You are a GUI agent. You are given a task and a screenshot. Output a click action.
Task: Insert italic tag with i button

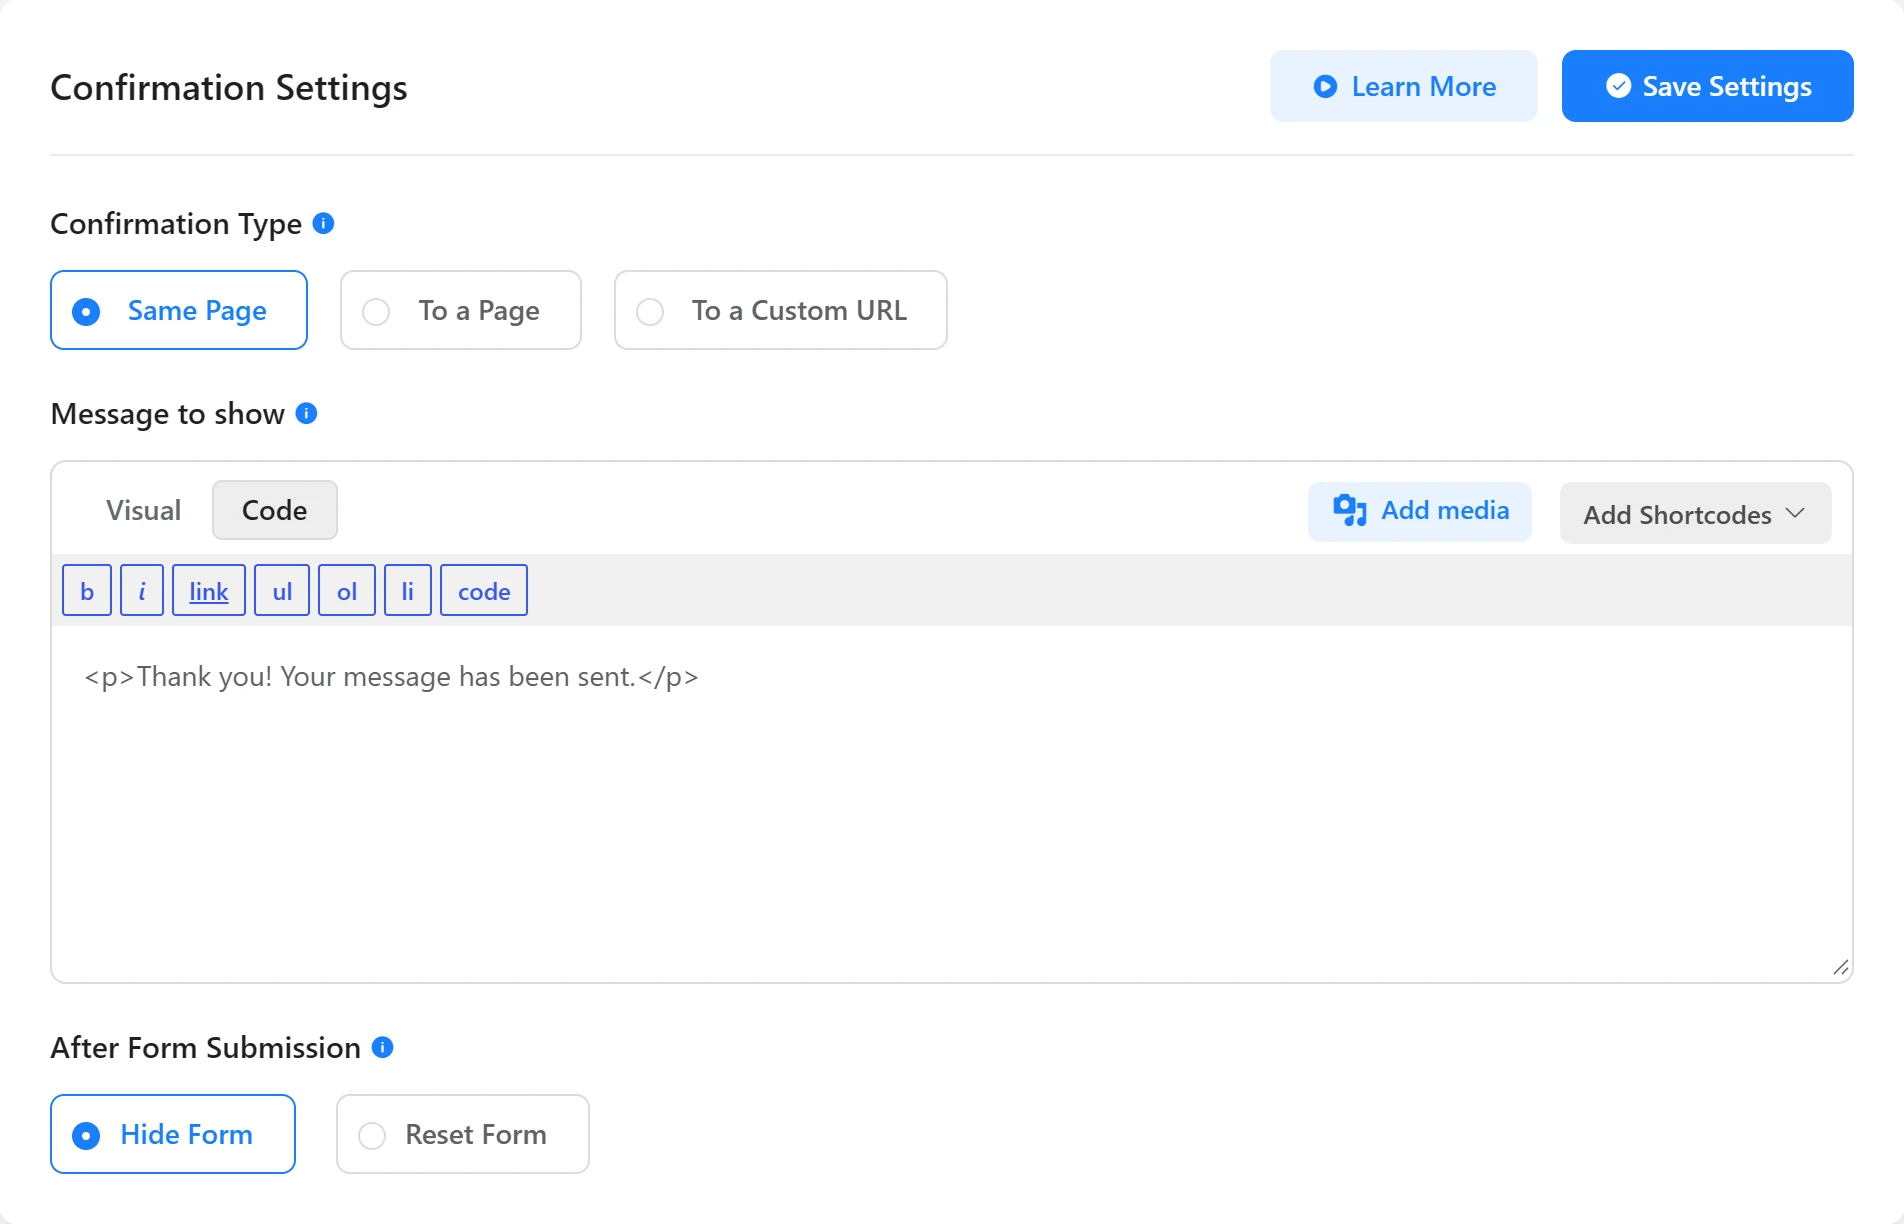pyautogui.click(x=142, y=590)
